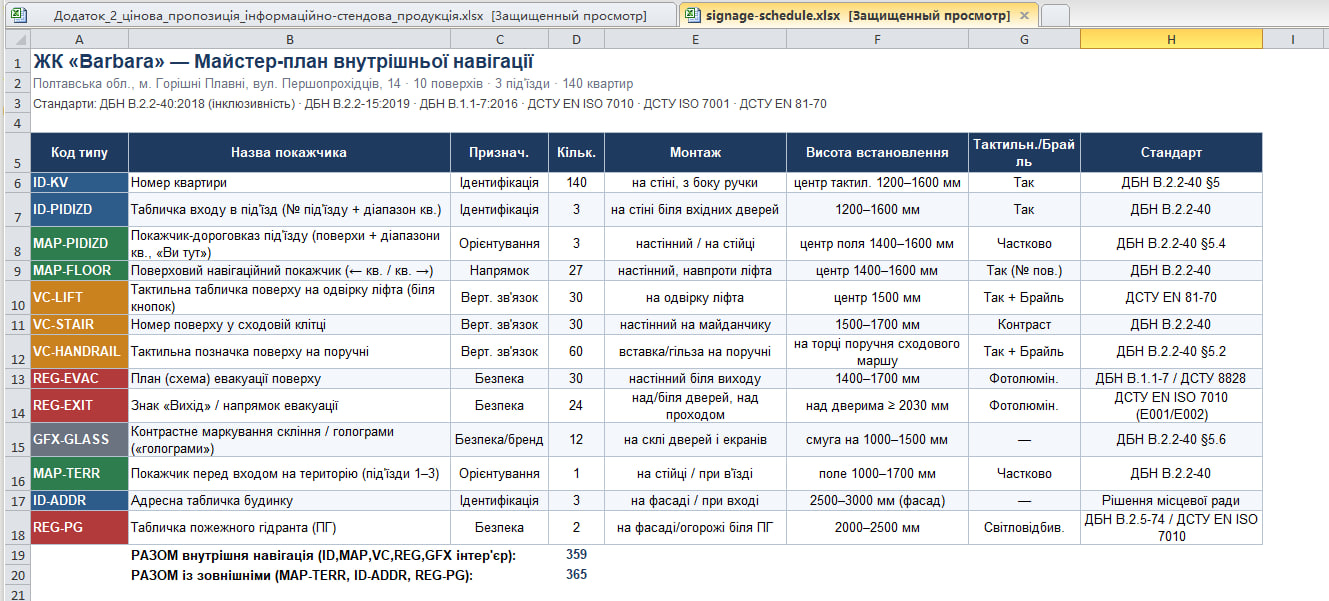Click the address line Полтавська обл. cell
This screenshot has height=601, width=1329.
tap(333, 84)
